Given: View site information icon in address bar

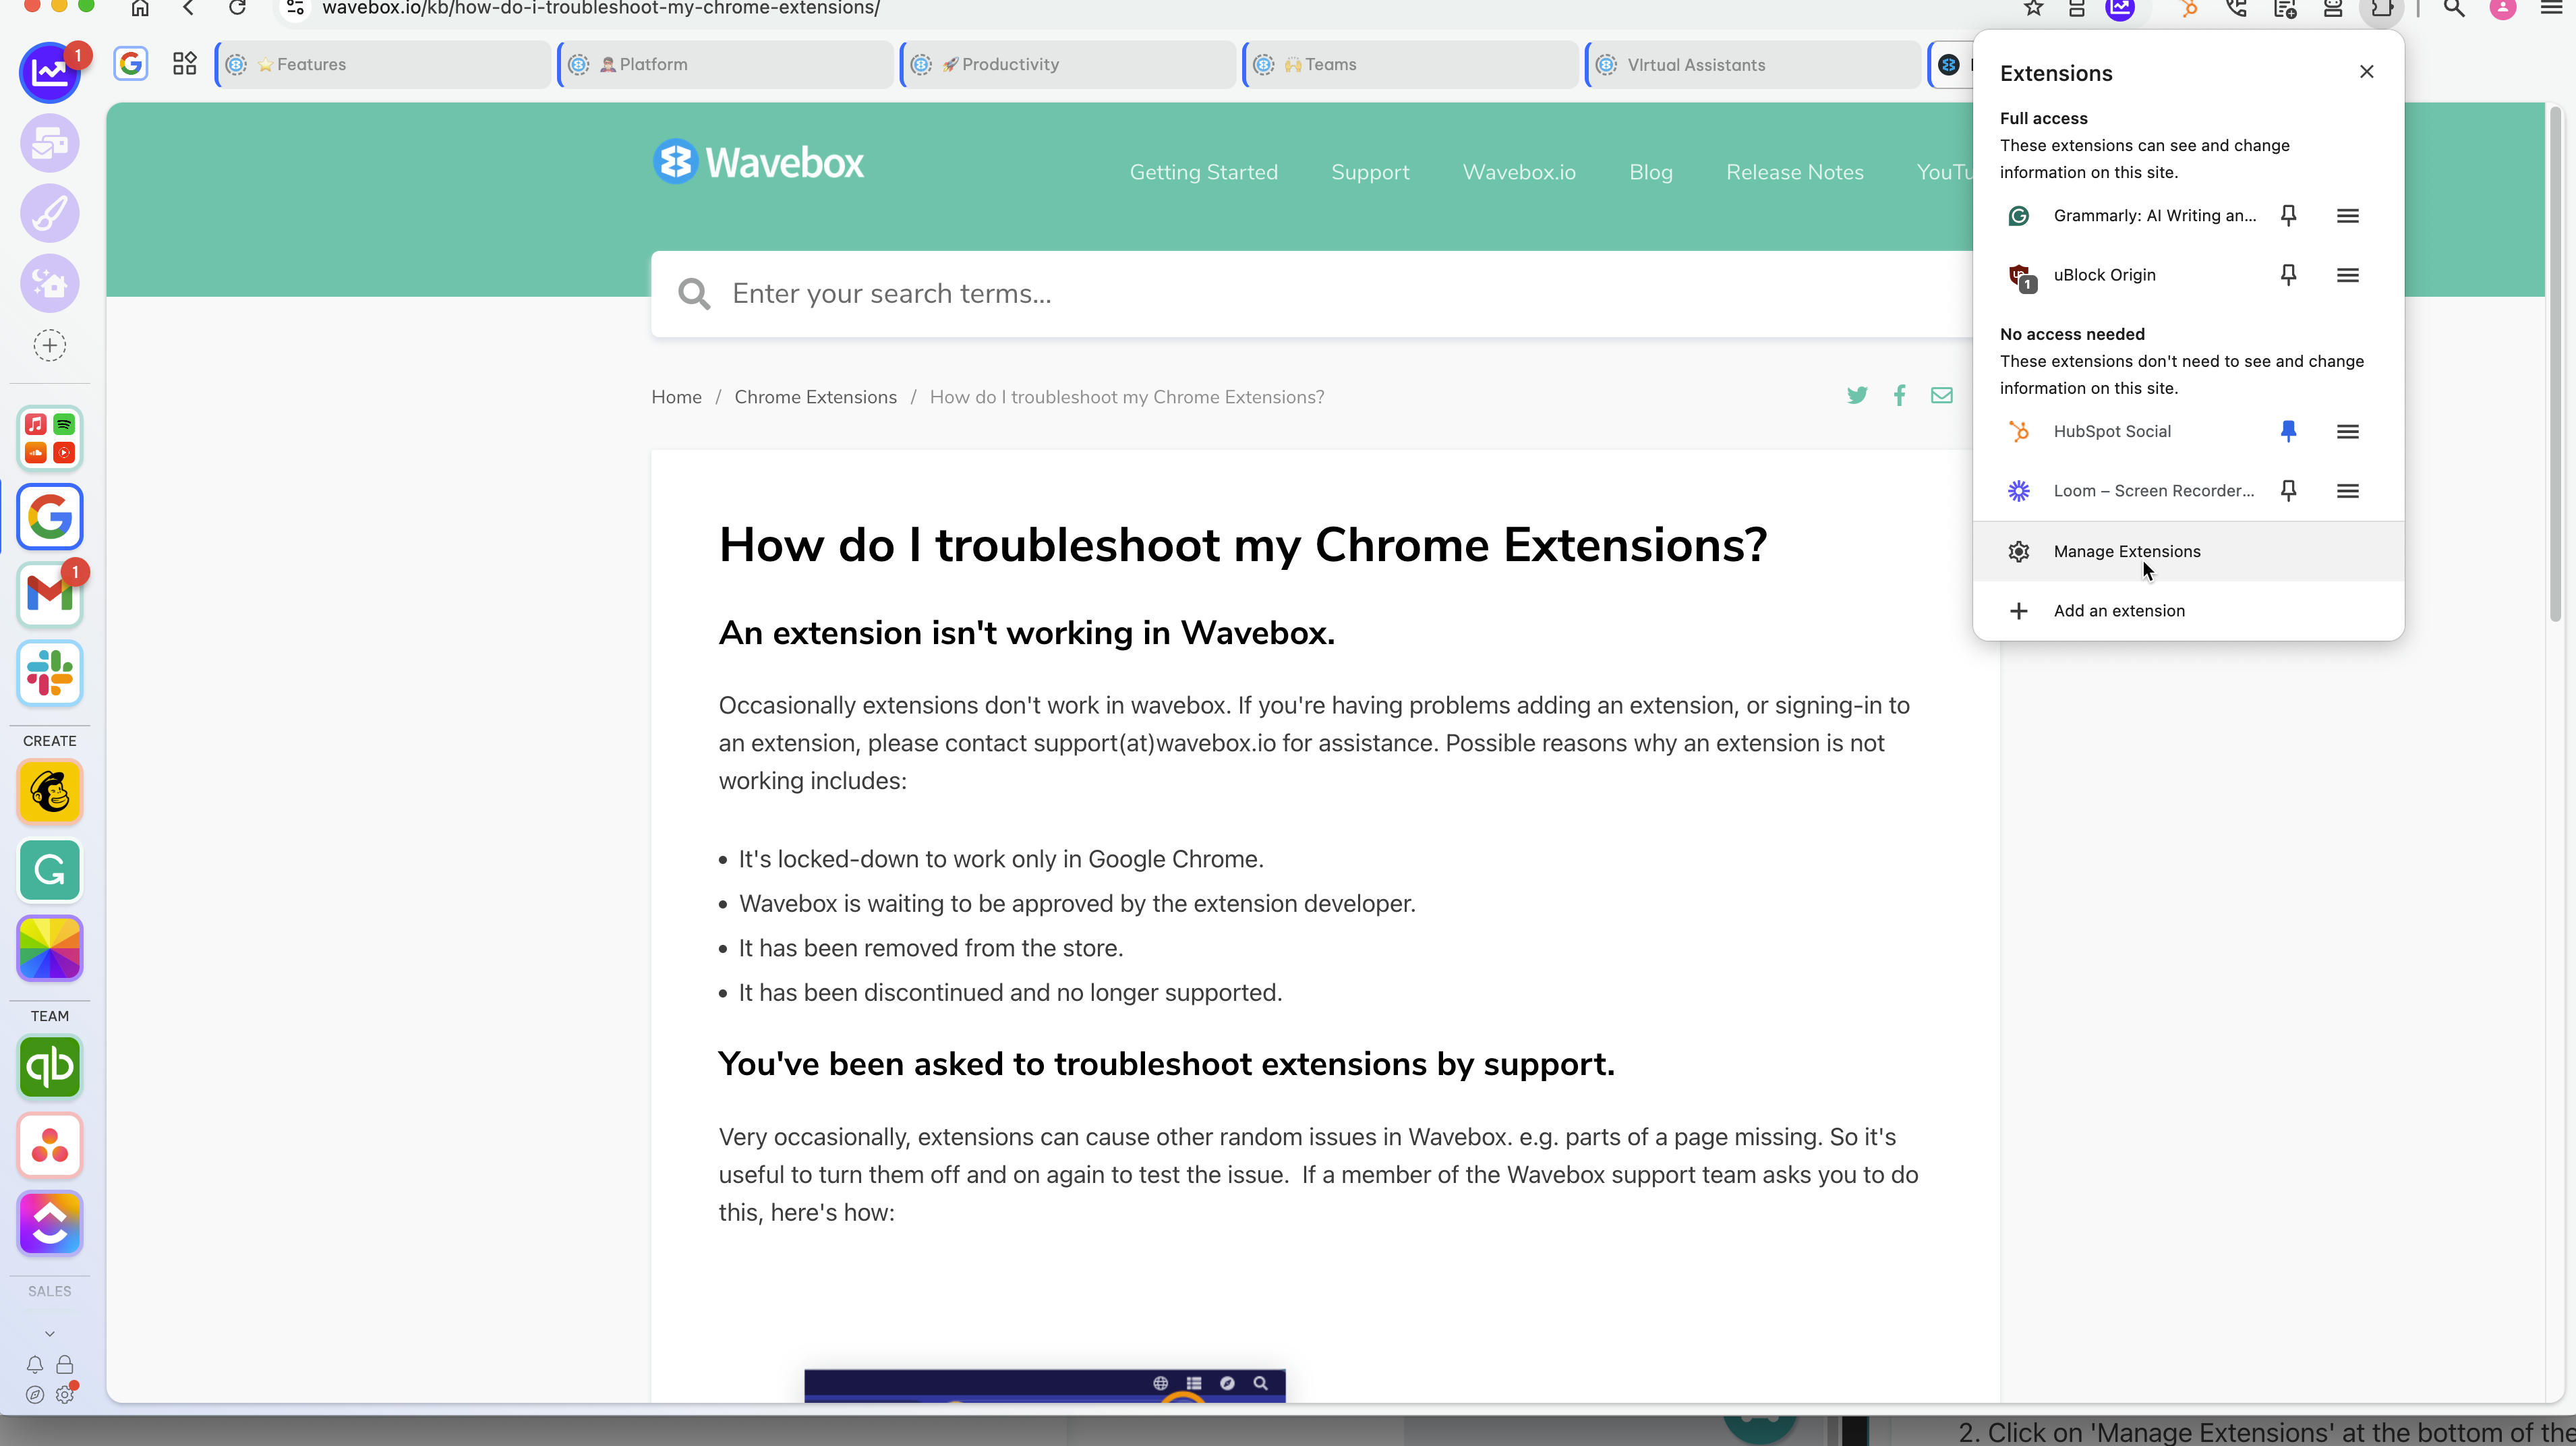Looking at the screenshot, I should (295, 8).
